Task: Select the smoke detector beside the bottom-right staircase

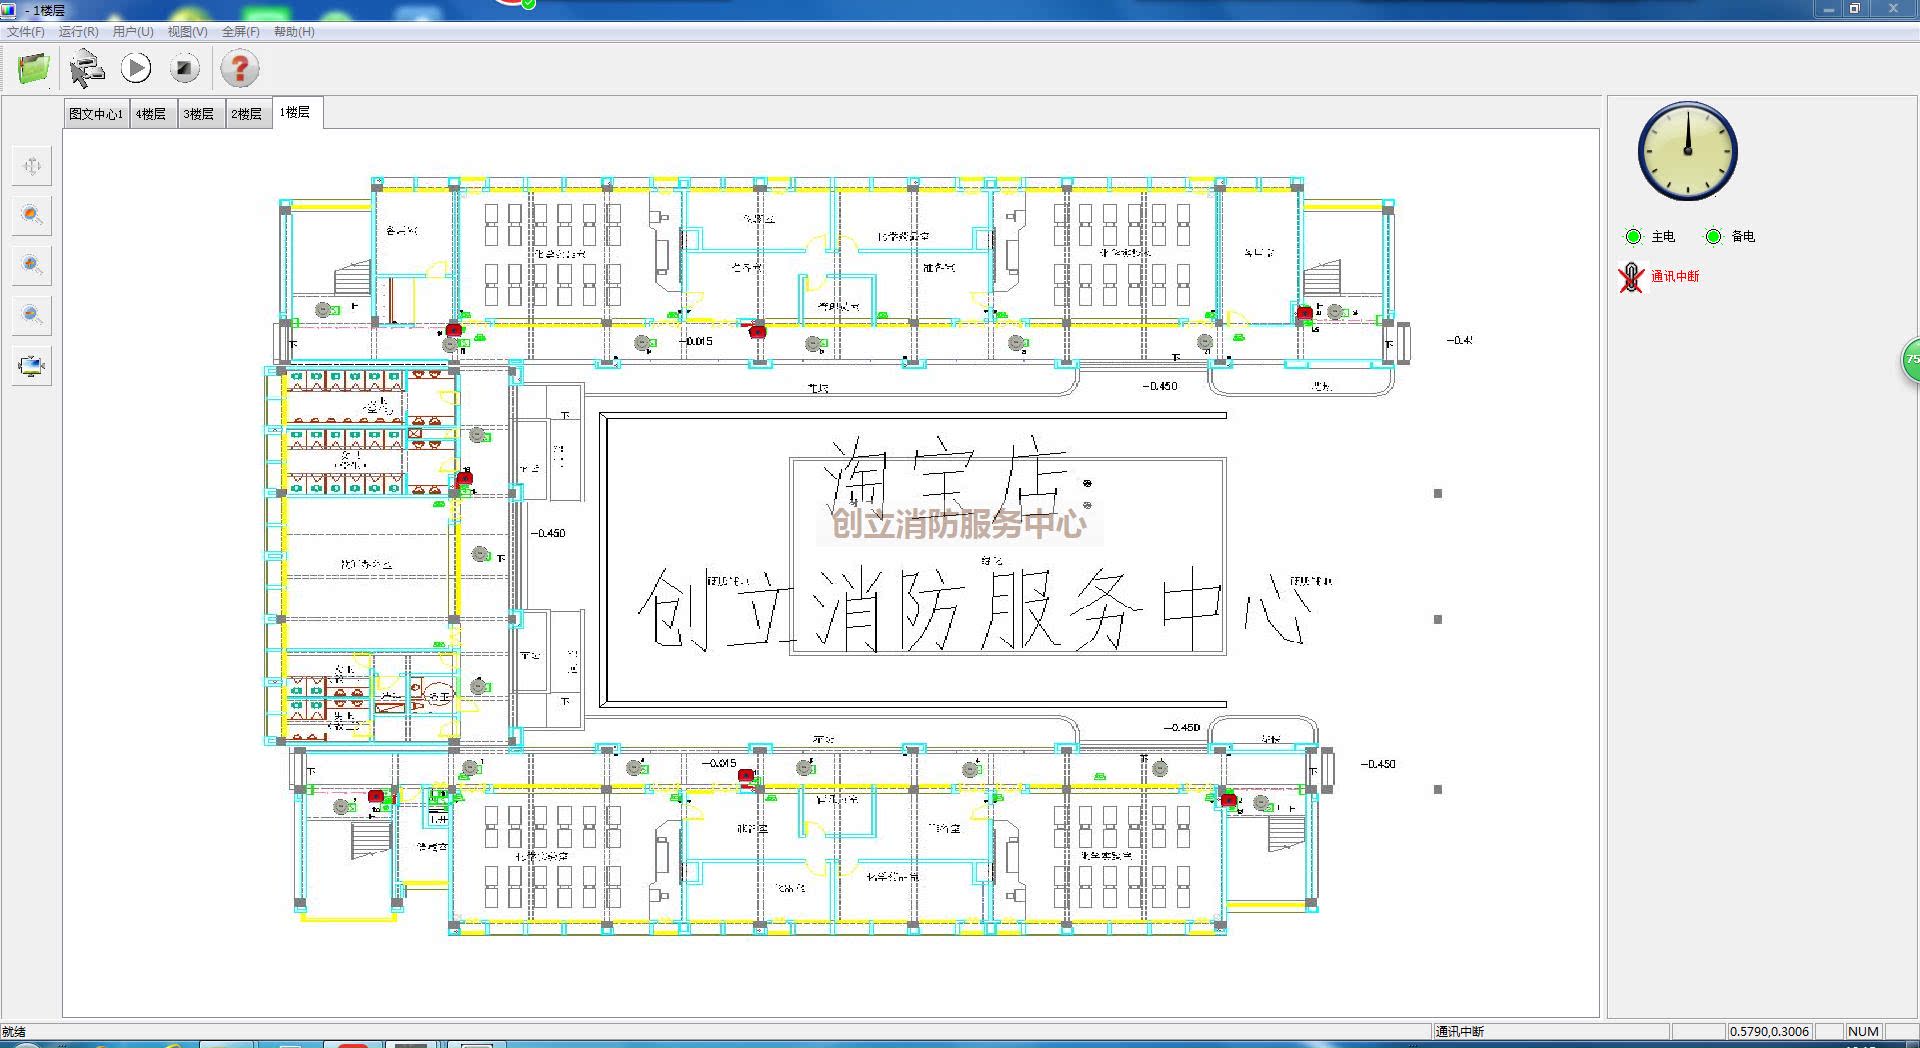Action: [x=1262, y=803]
